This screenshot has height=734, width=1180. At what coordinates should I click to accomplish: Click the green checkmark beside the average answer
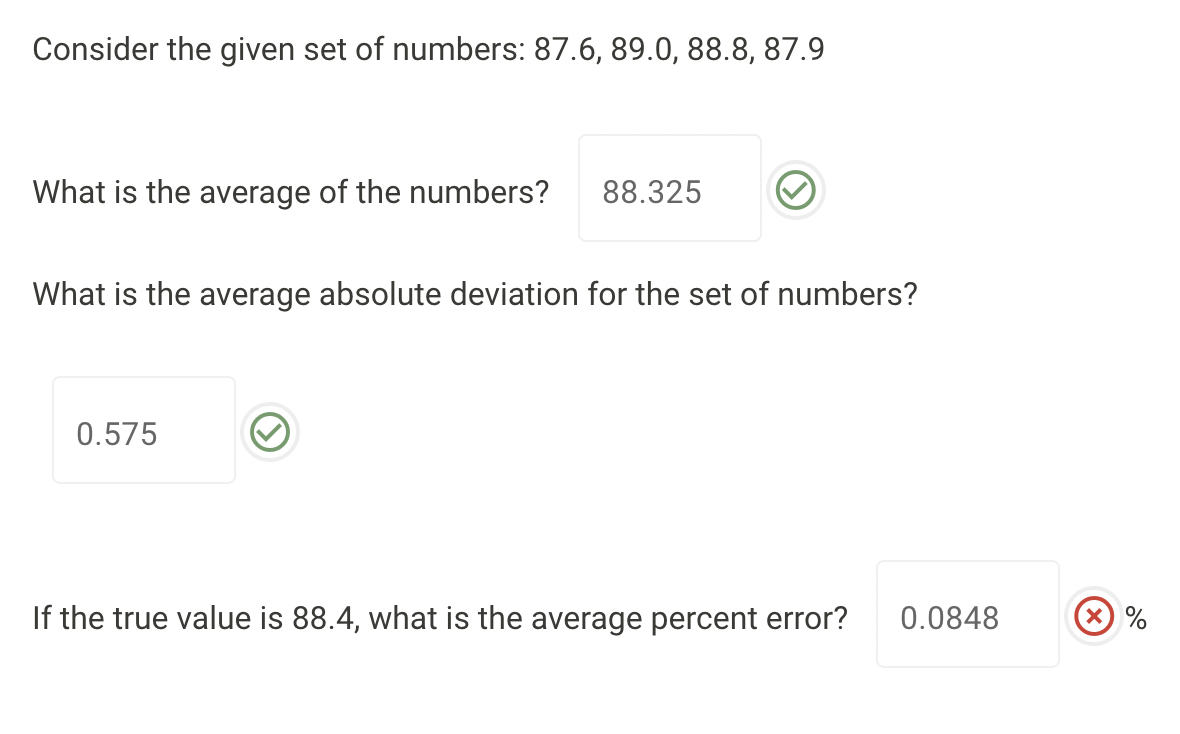click(x=795, y=189)
